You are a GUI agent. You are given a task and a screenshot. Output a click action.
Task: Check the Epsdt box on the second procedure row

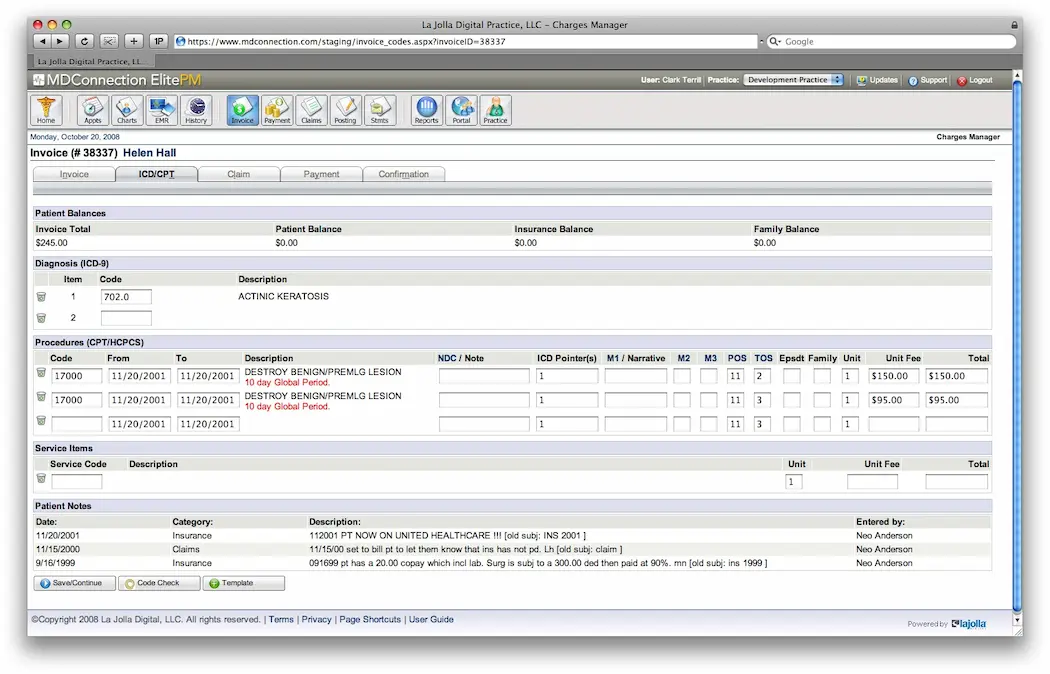tap(790, 399)
